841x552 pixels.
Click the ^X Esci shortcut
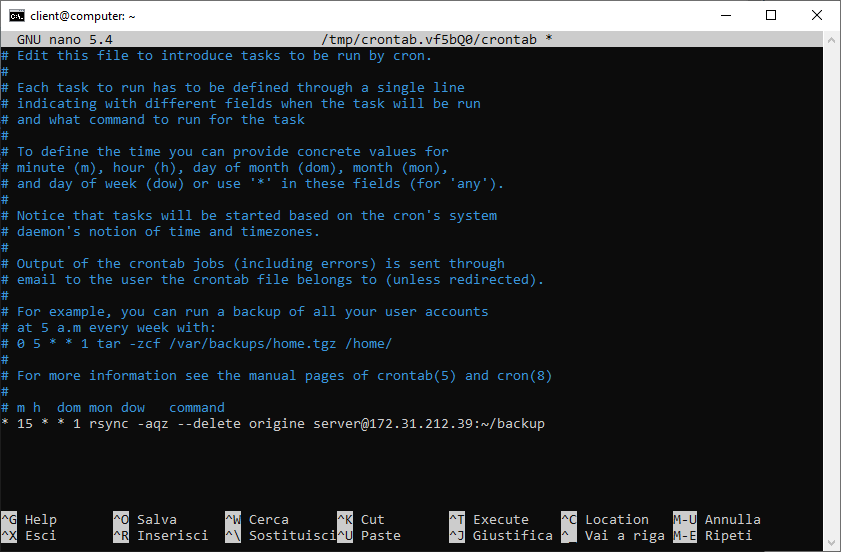(x=29, y=535)
